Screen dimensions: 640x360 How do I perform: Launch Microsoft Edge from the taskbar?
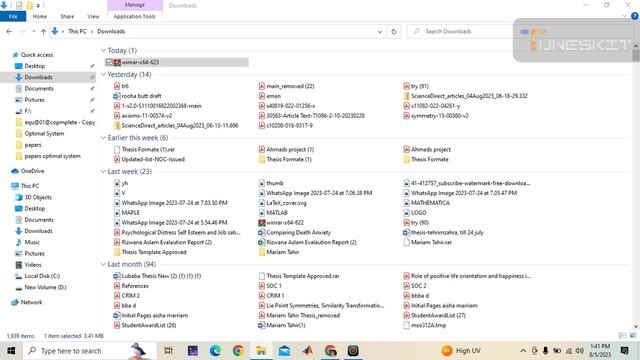click(215, 351)
